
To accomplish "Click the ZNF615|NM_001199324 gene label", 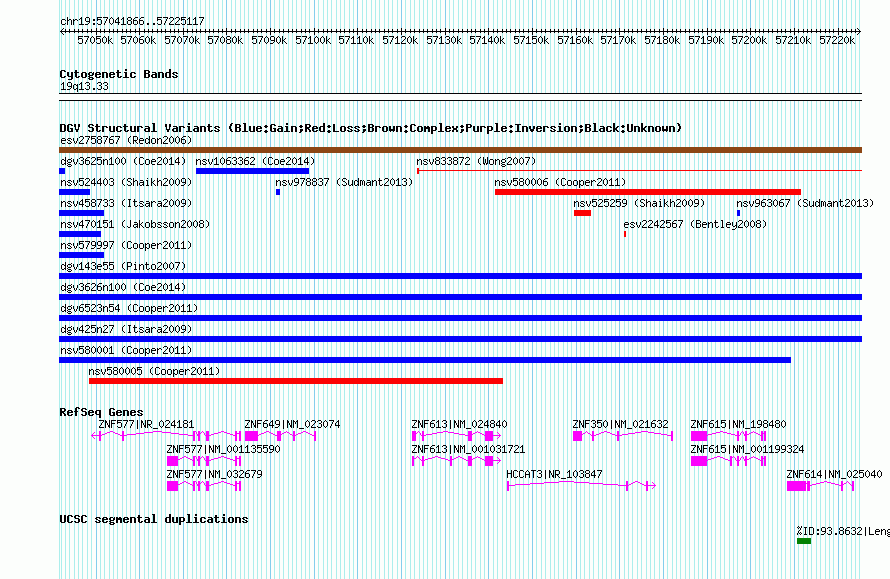I will click(747, 449).
